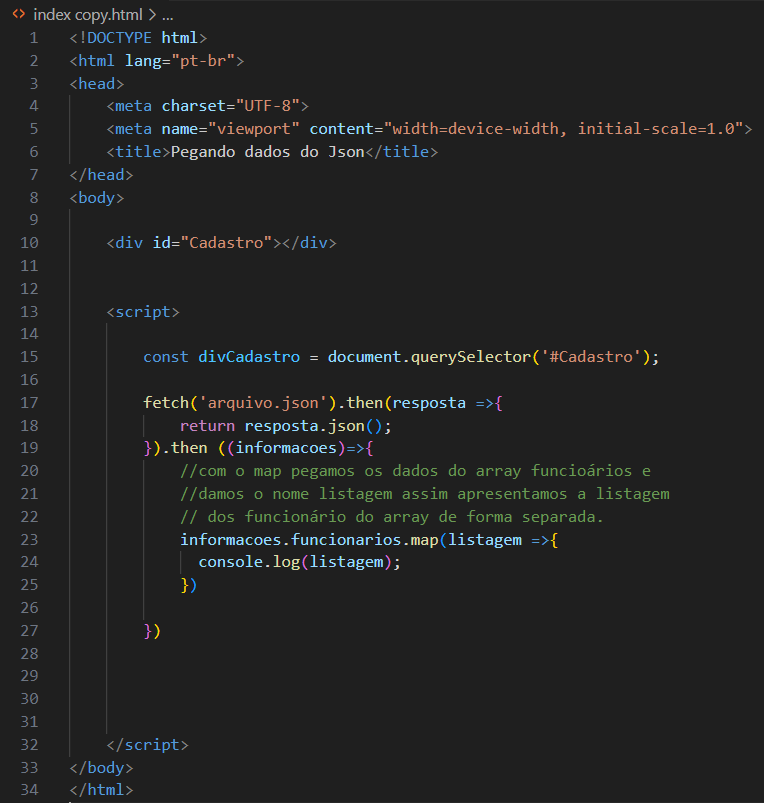Viewport: 764px width, 803px height.
Task: Click the comment starting '//com o map pegamos'
Action: tap(415, 471)
